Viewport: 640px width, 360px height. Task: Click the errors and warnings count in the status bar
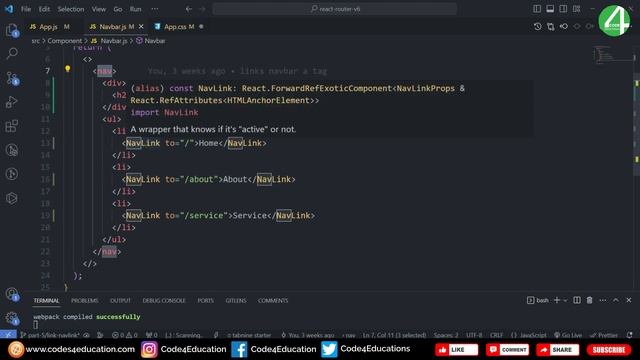pos(124,335)
